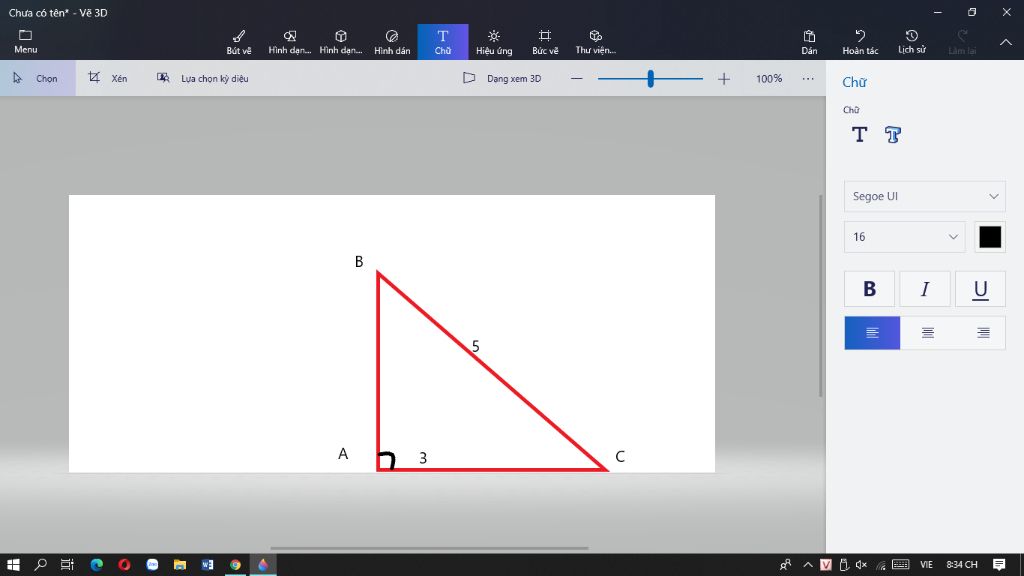The height and width of the screenshot is (576, 1024).
Task: Click the number 5 on hypotenuse
Action: 475,346
